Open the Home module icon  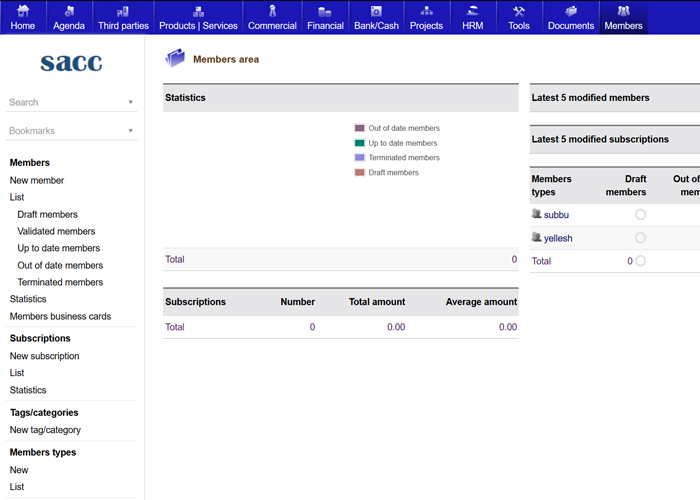point(22,12)
